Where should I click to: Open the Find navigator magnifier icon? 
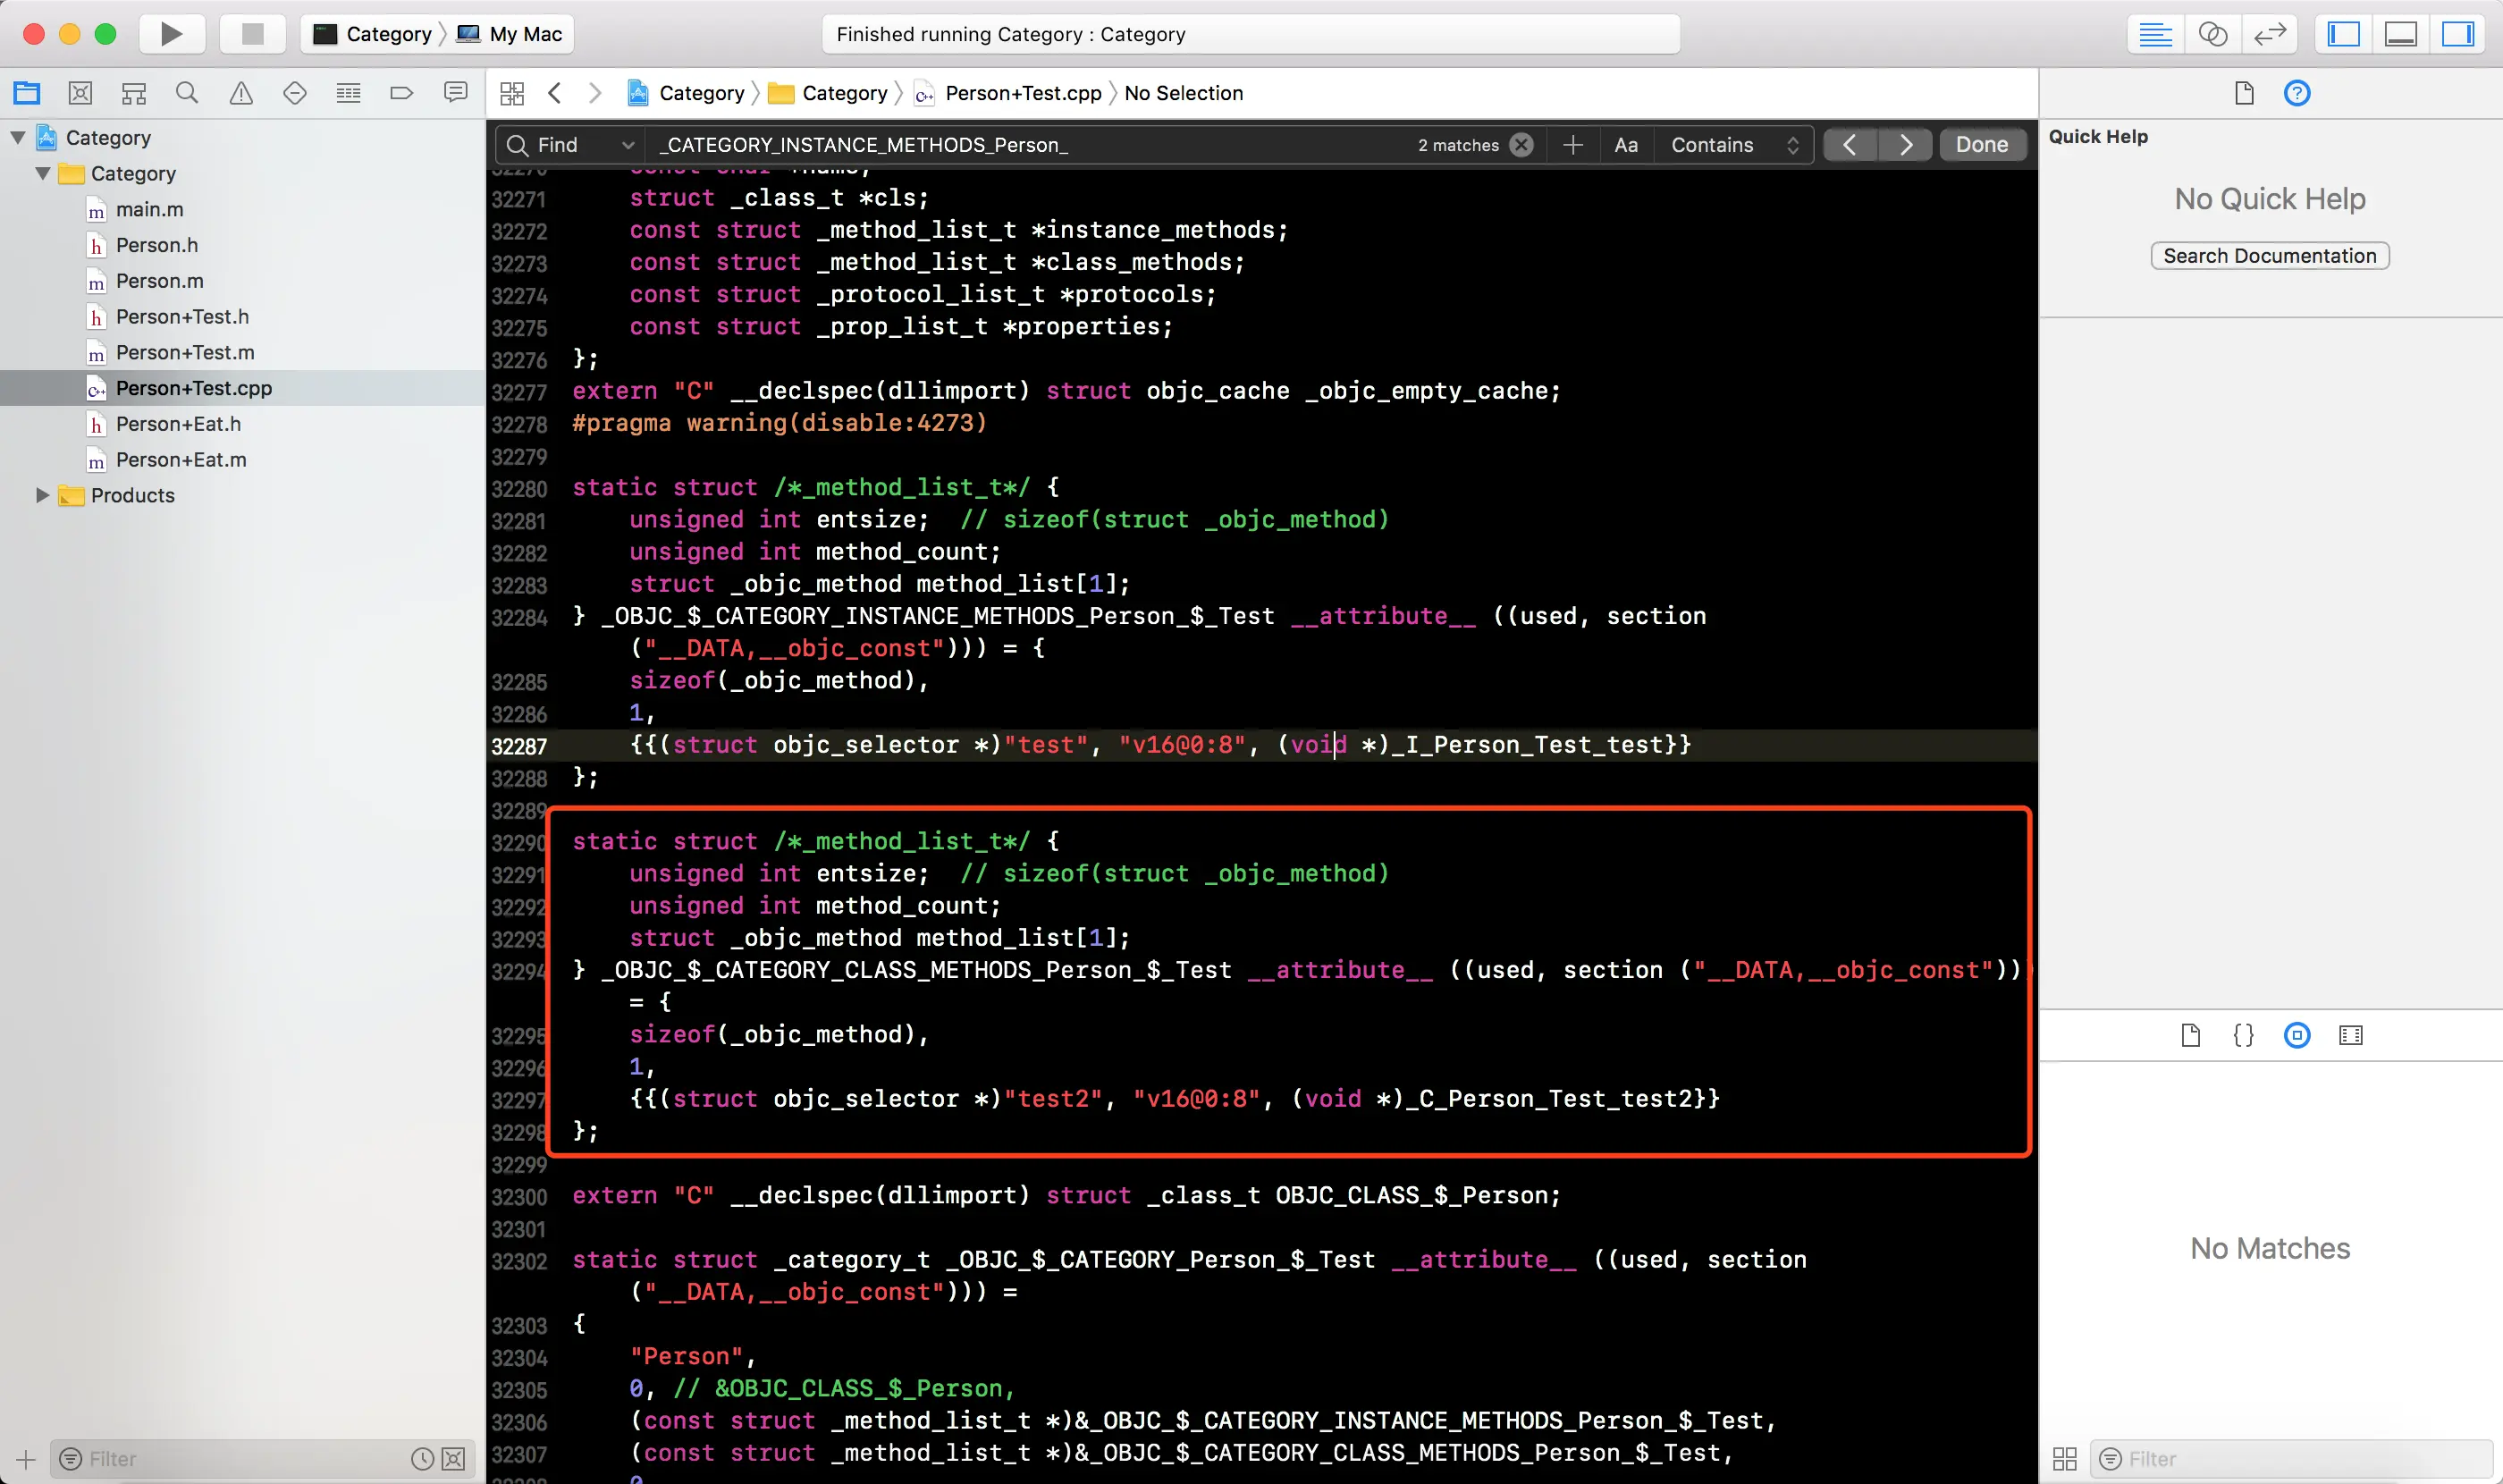tap(187, 93)
